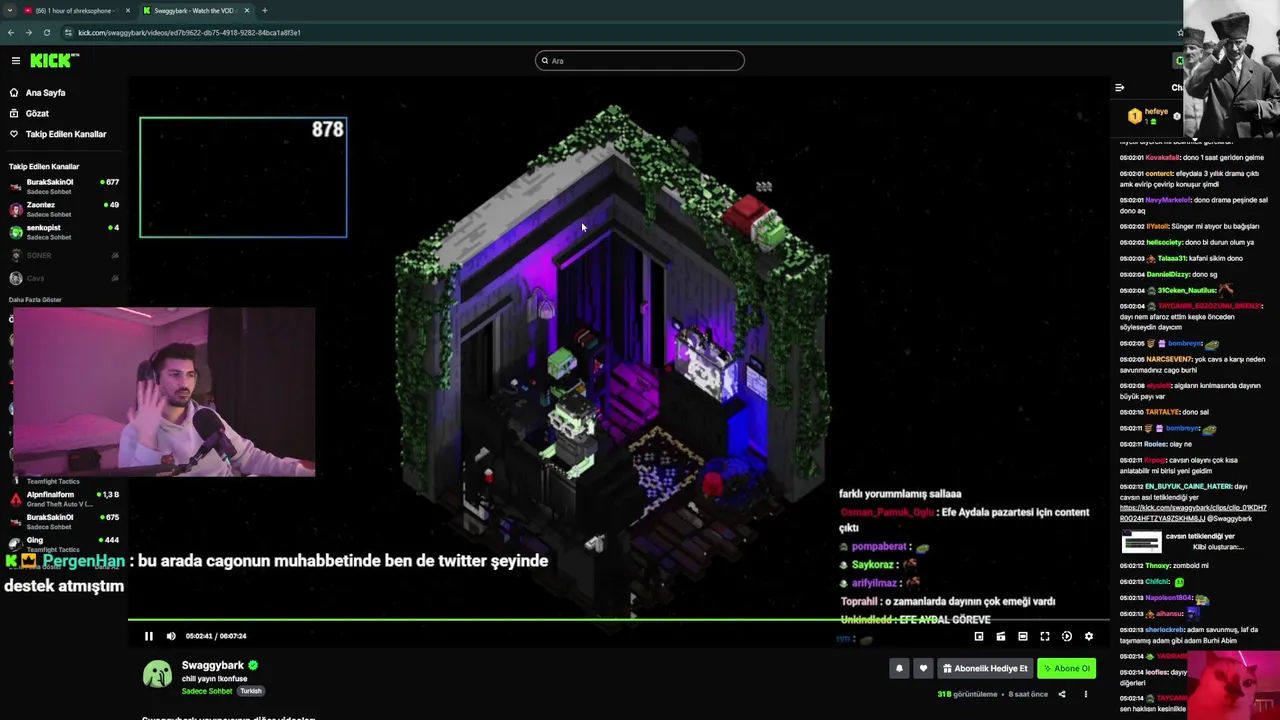This screenshot has height=720, width=1280.
Task: Go back in browser history
Action: [11, 32]
